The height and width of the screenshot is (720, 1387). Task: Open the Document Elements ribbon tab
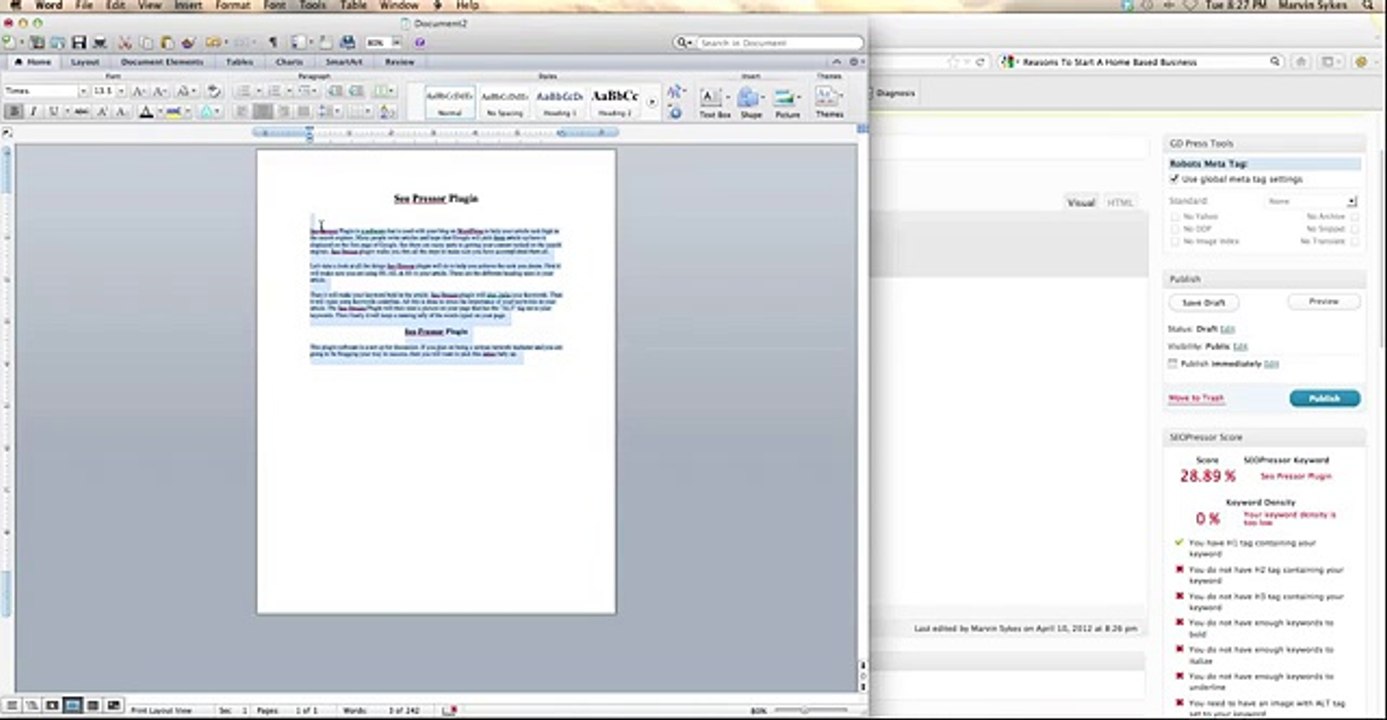(162, 62)
